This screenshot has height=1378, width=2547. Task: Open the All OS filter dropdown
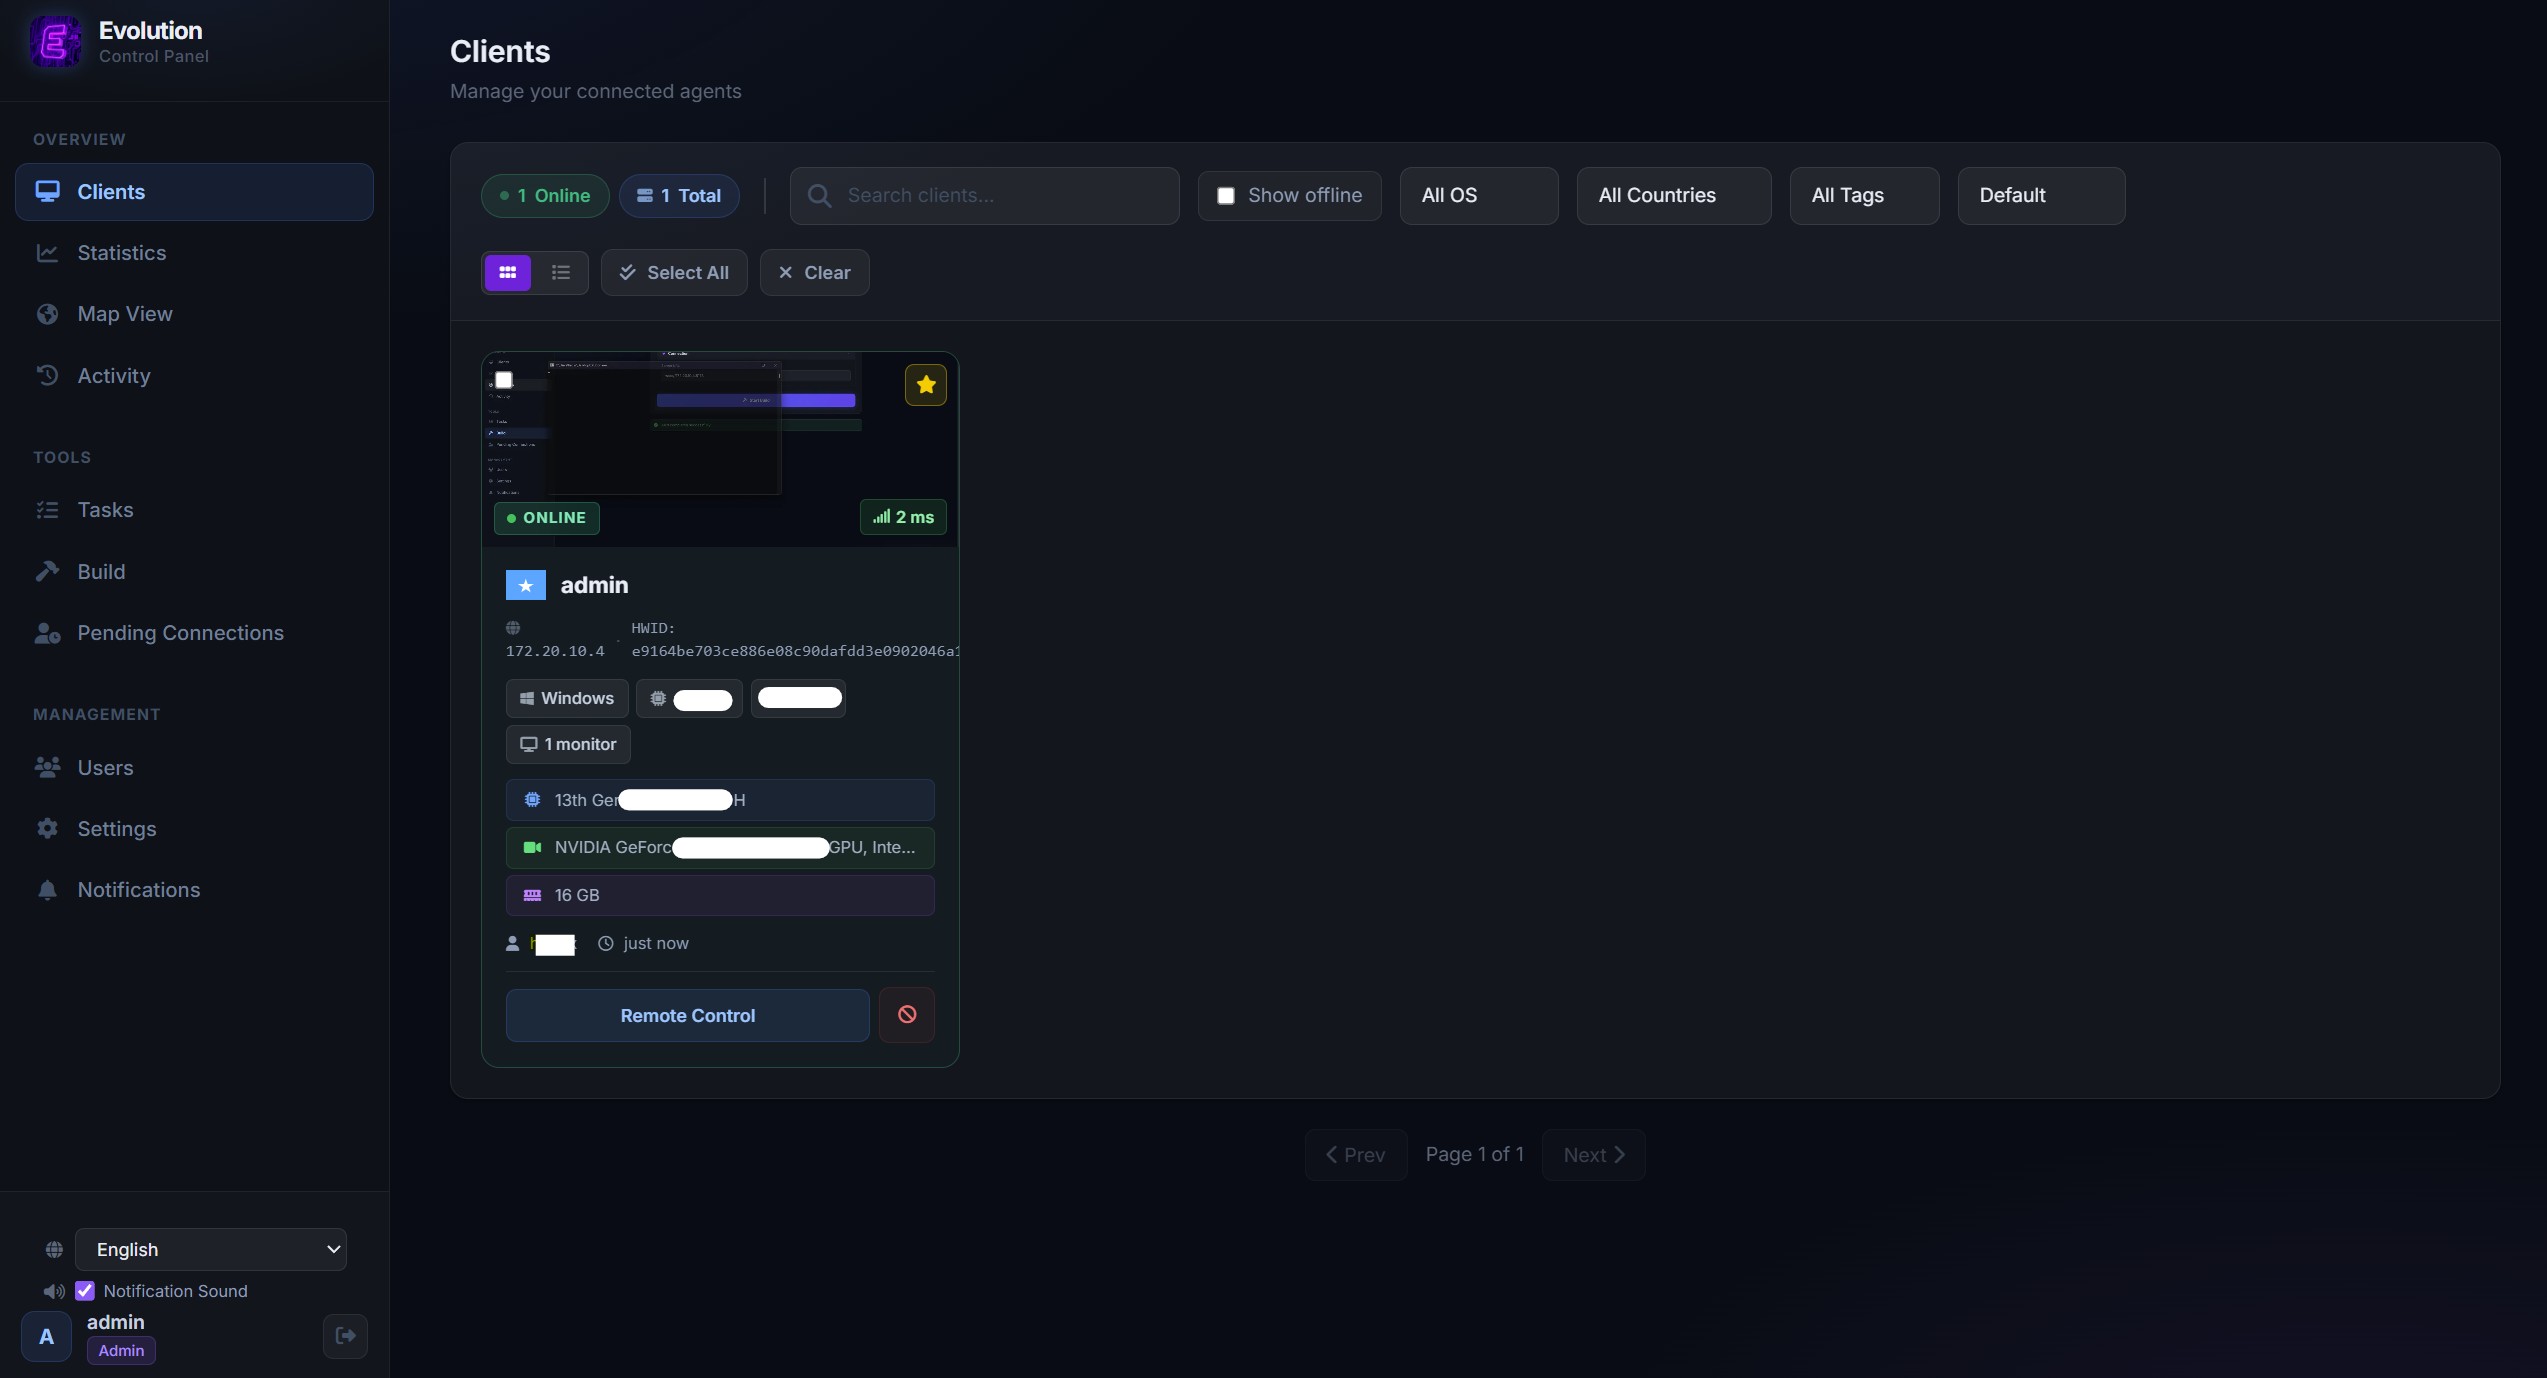[1479, 196]
